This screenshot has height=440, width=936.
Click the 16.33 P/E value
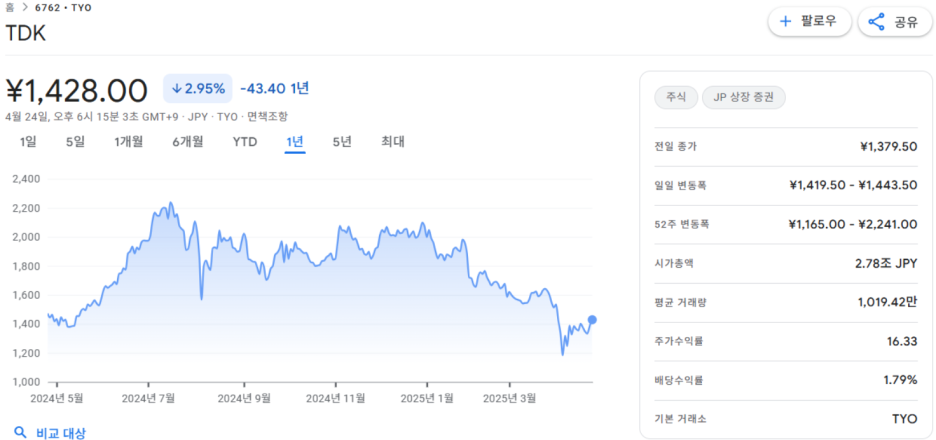pyautogui.click(x=902, y=341)
